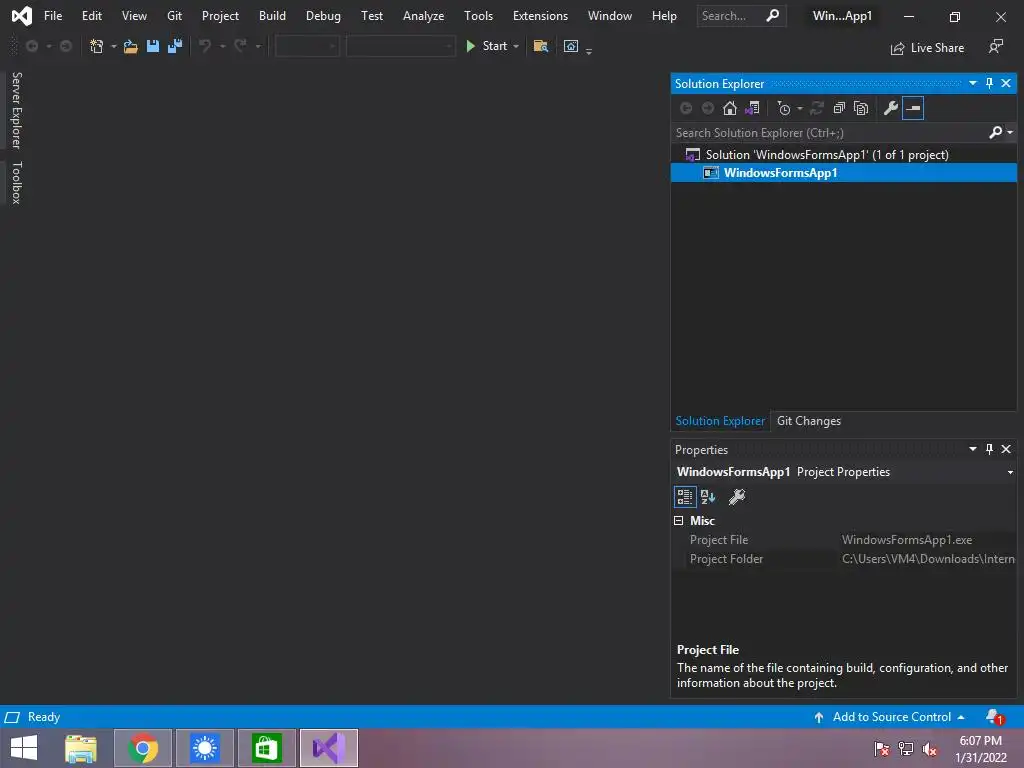Screen dimensions: 1024x768
Task: Click the Pending Changes Filter clock icon
Action: point(784,108)
